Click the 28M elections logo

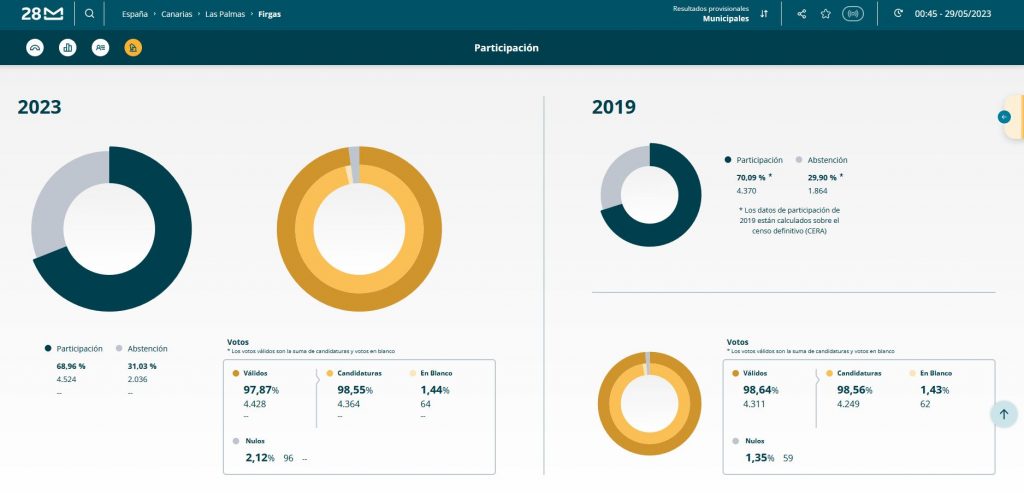pos(42,14)
